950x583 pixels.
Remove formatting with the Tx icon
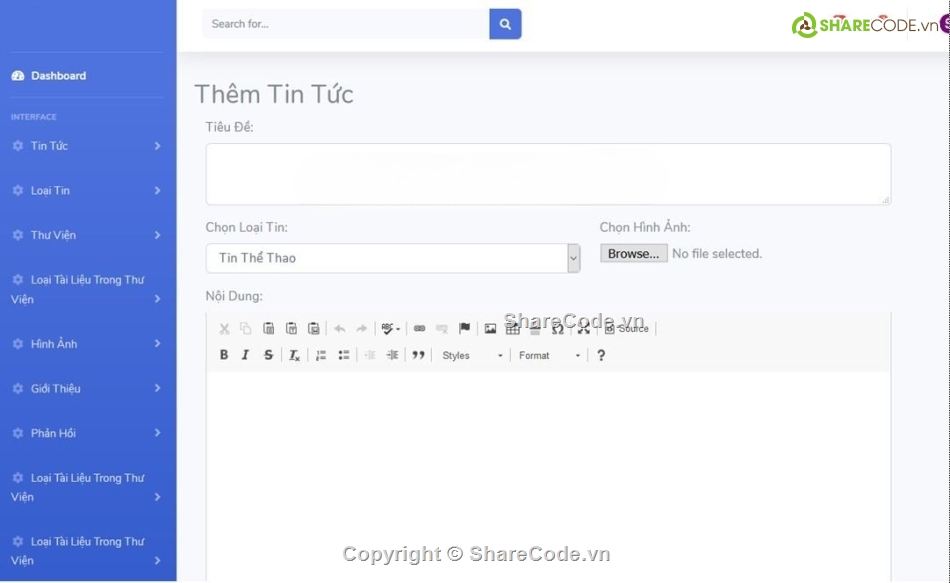[294, 355]
